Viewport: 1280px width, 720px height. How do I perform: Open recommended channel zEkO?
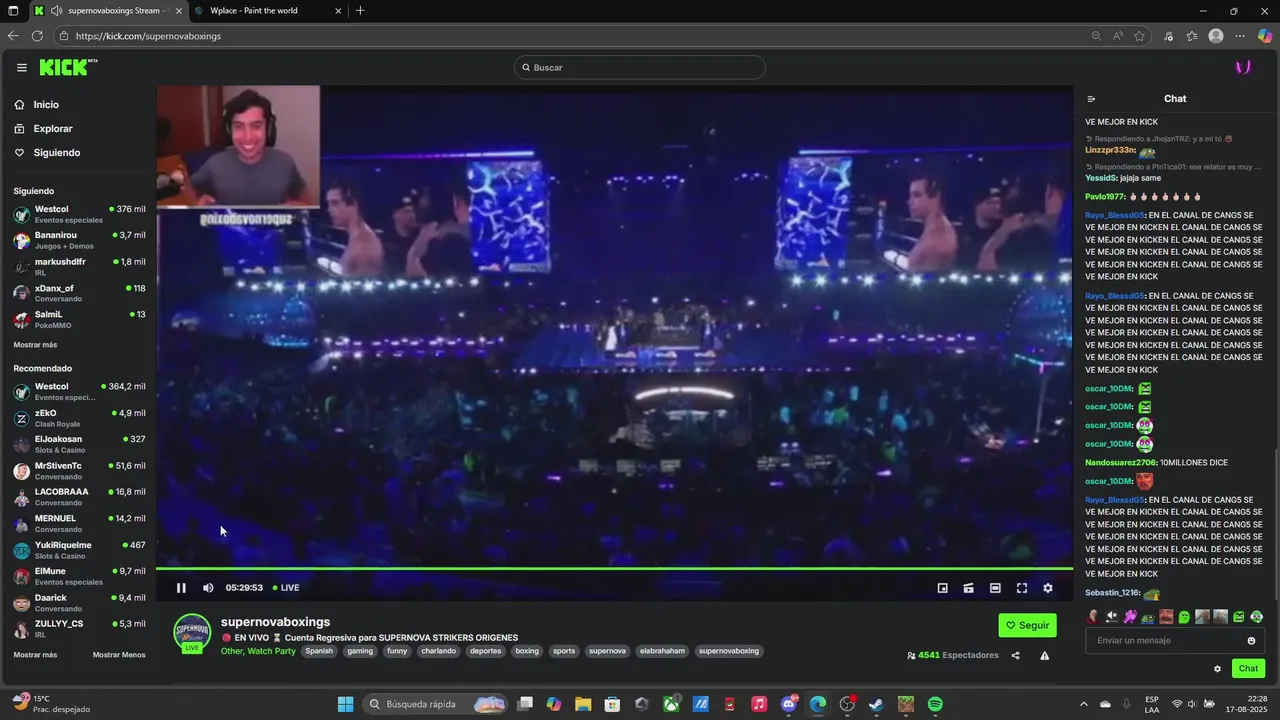pyautogui.click(x=79, y=418)
